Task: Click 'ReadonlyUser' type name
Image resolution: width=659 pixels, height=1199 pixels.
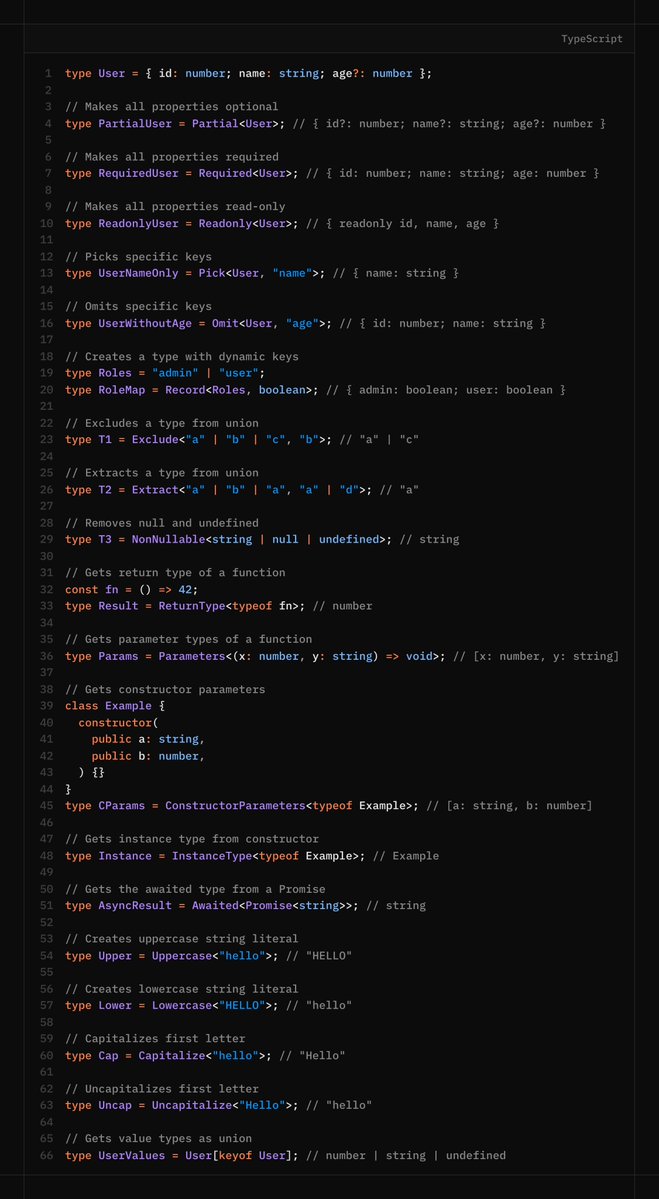Action: click(138, 223)
